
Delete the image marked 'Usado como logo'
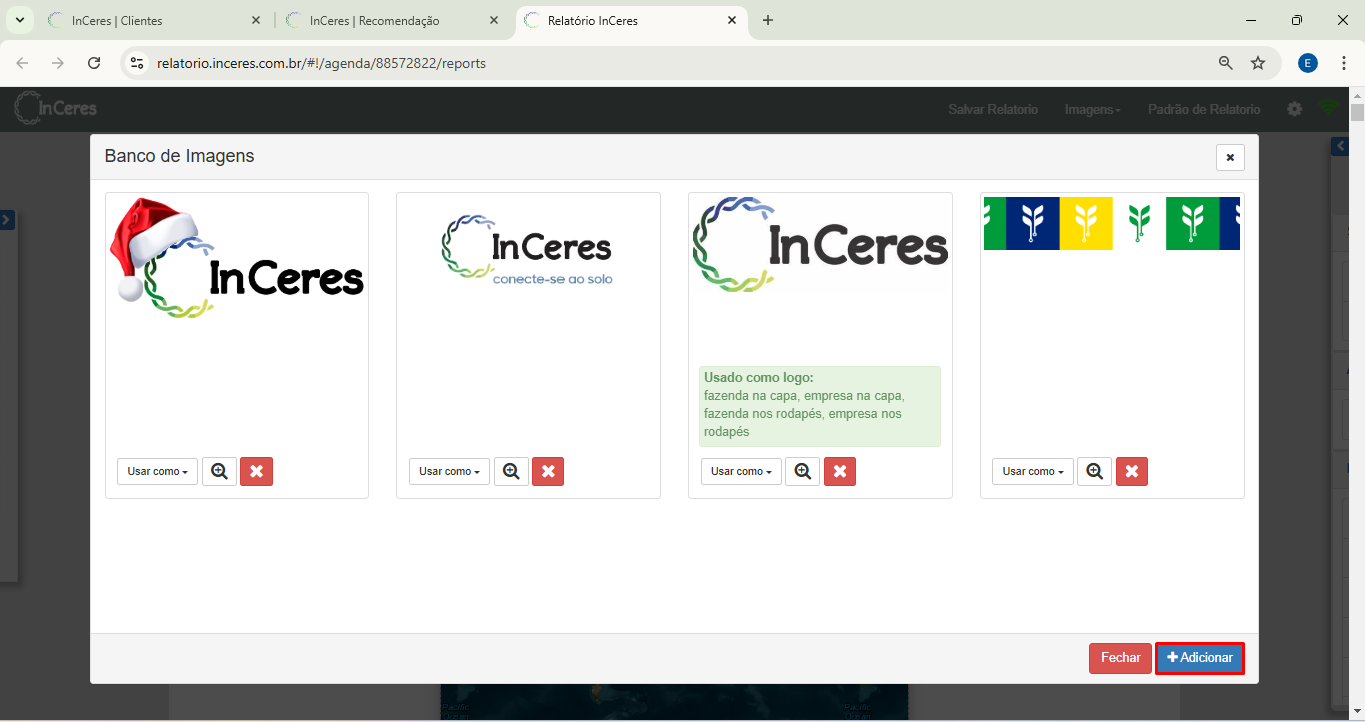pyautogui.click(x=840, y=471)
